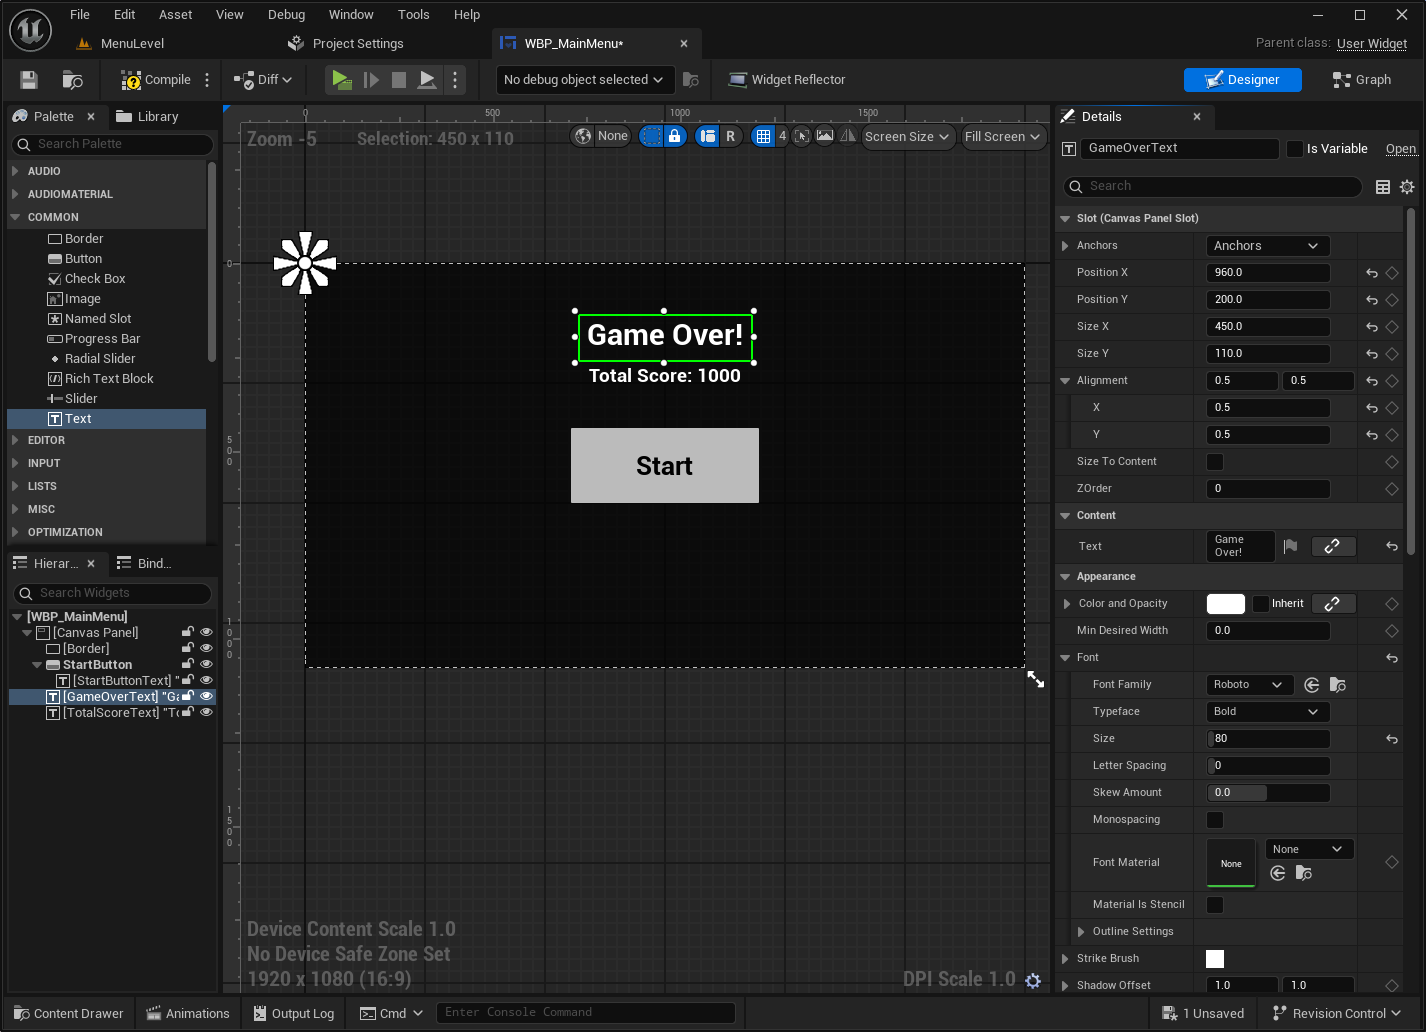
Task: Open the DPI Scale settings gear
Action: pos(1034,980)
